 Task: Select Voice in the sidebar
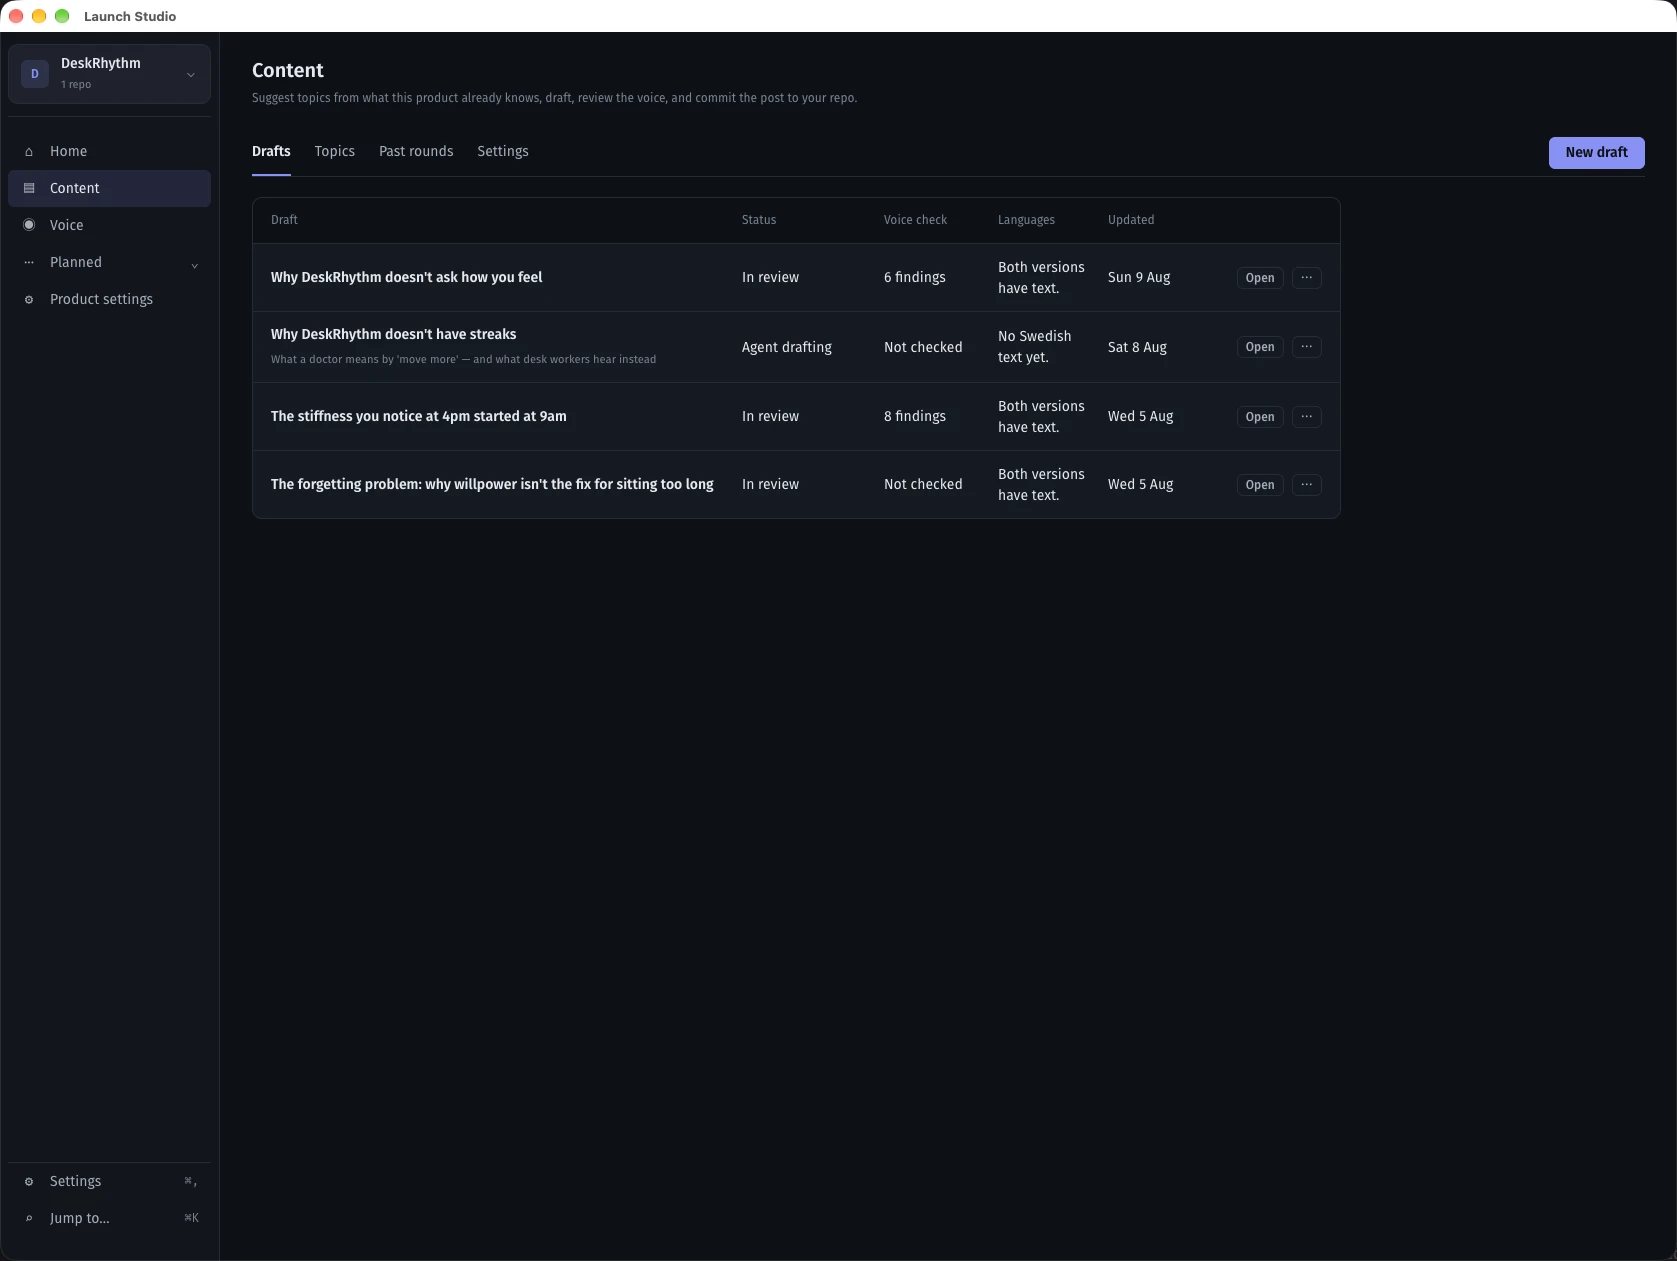(110, 225)
